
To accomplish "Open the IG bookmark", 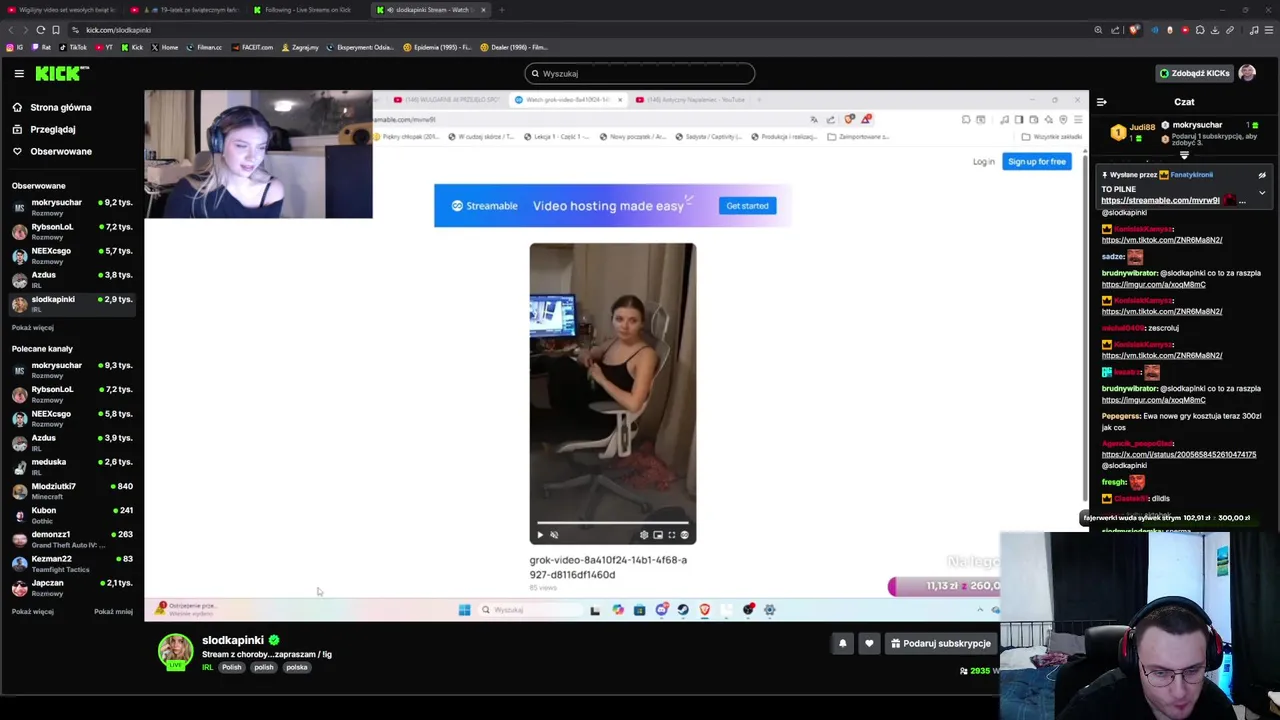I will coord(16,47).
